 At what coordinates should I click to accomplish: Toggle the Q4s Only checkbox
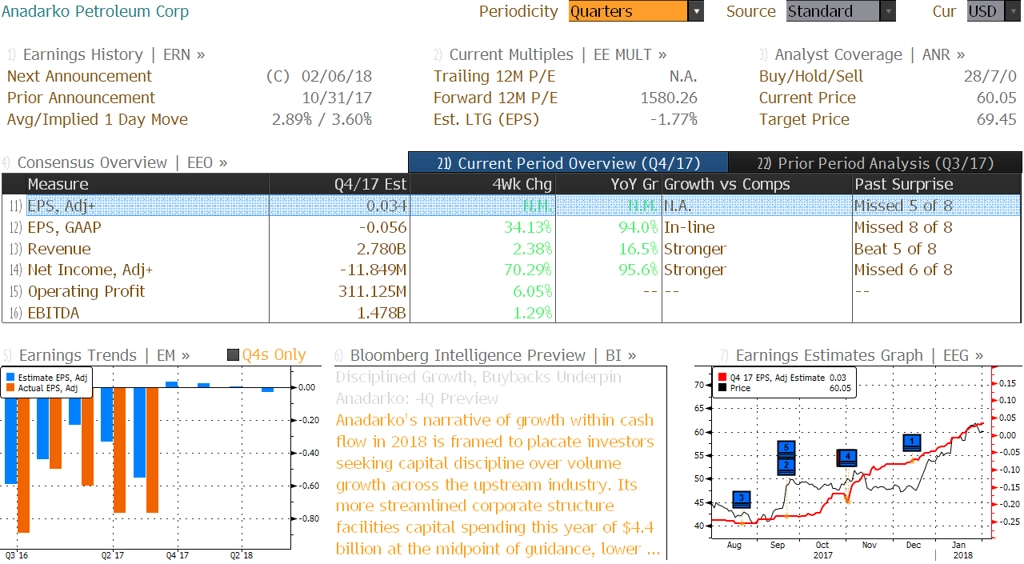click(x=232, y=355)
